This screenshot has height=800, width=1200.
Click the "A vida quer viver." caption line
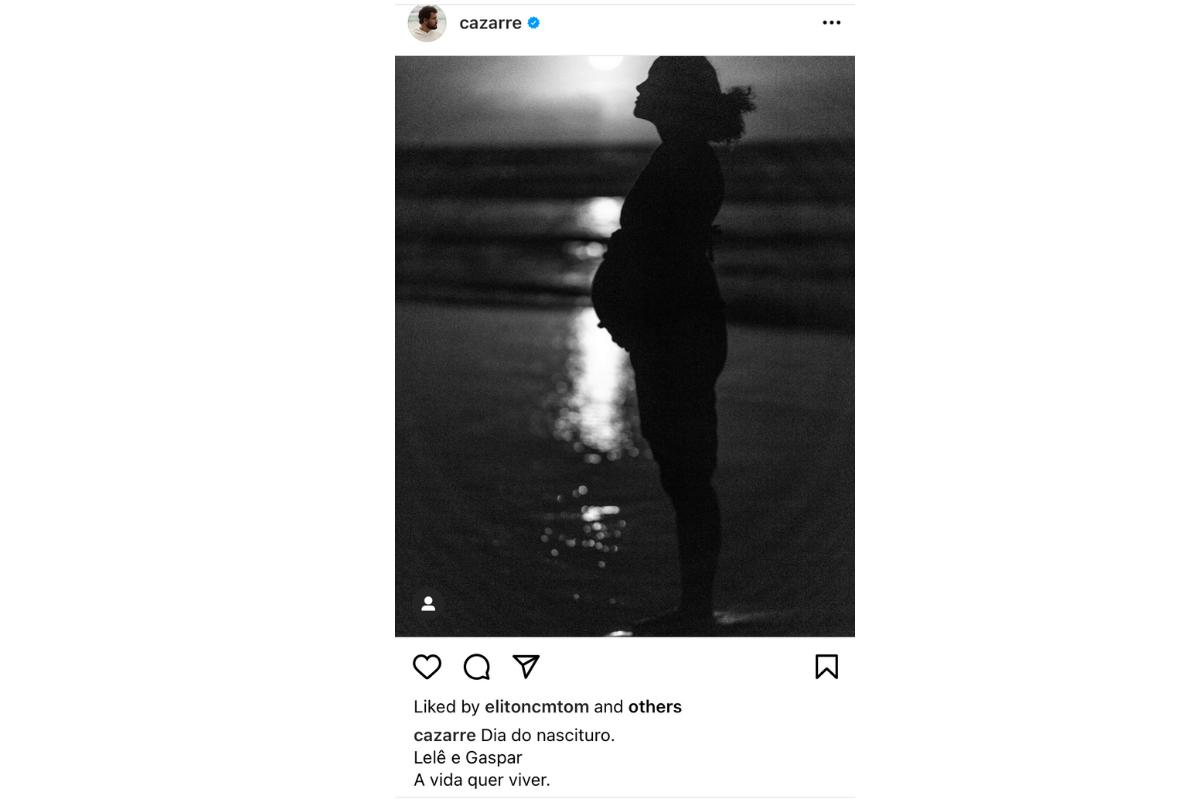coord(482,780)
